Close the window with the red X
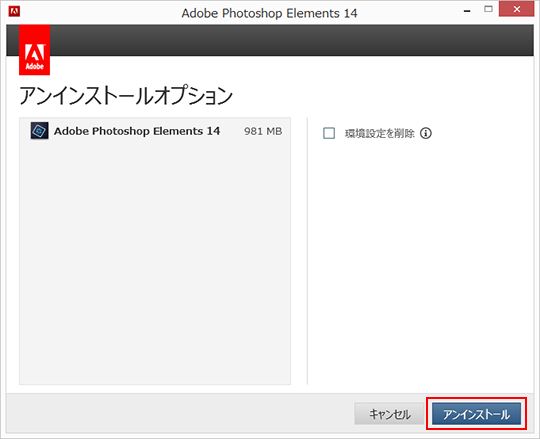Viewport: 540px width, 439px height. click(516, 9)
